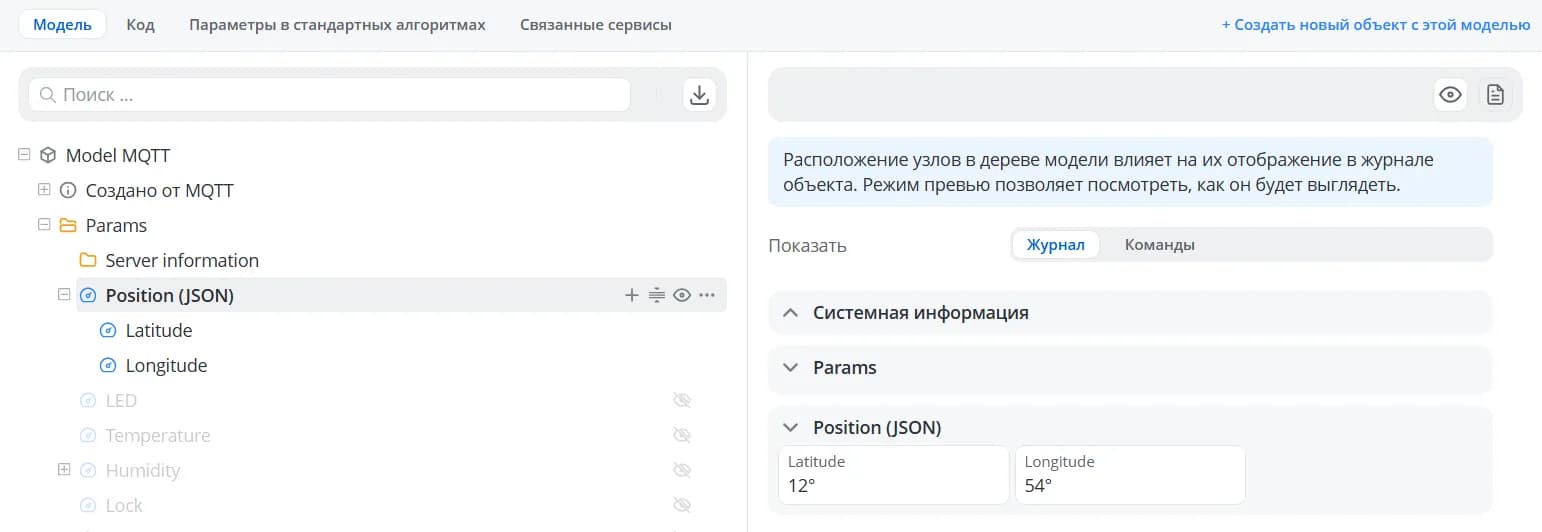
Task: Click the lines icon on Position (JSON) row
Action: (x=657, y=295)
